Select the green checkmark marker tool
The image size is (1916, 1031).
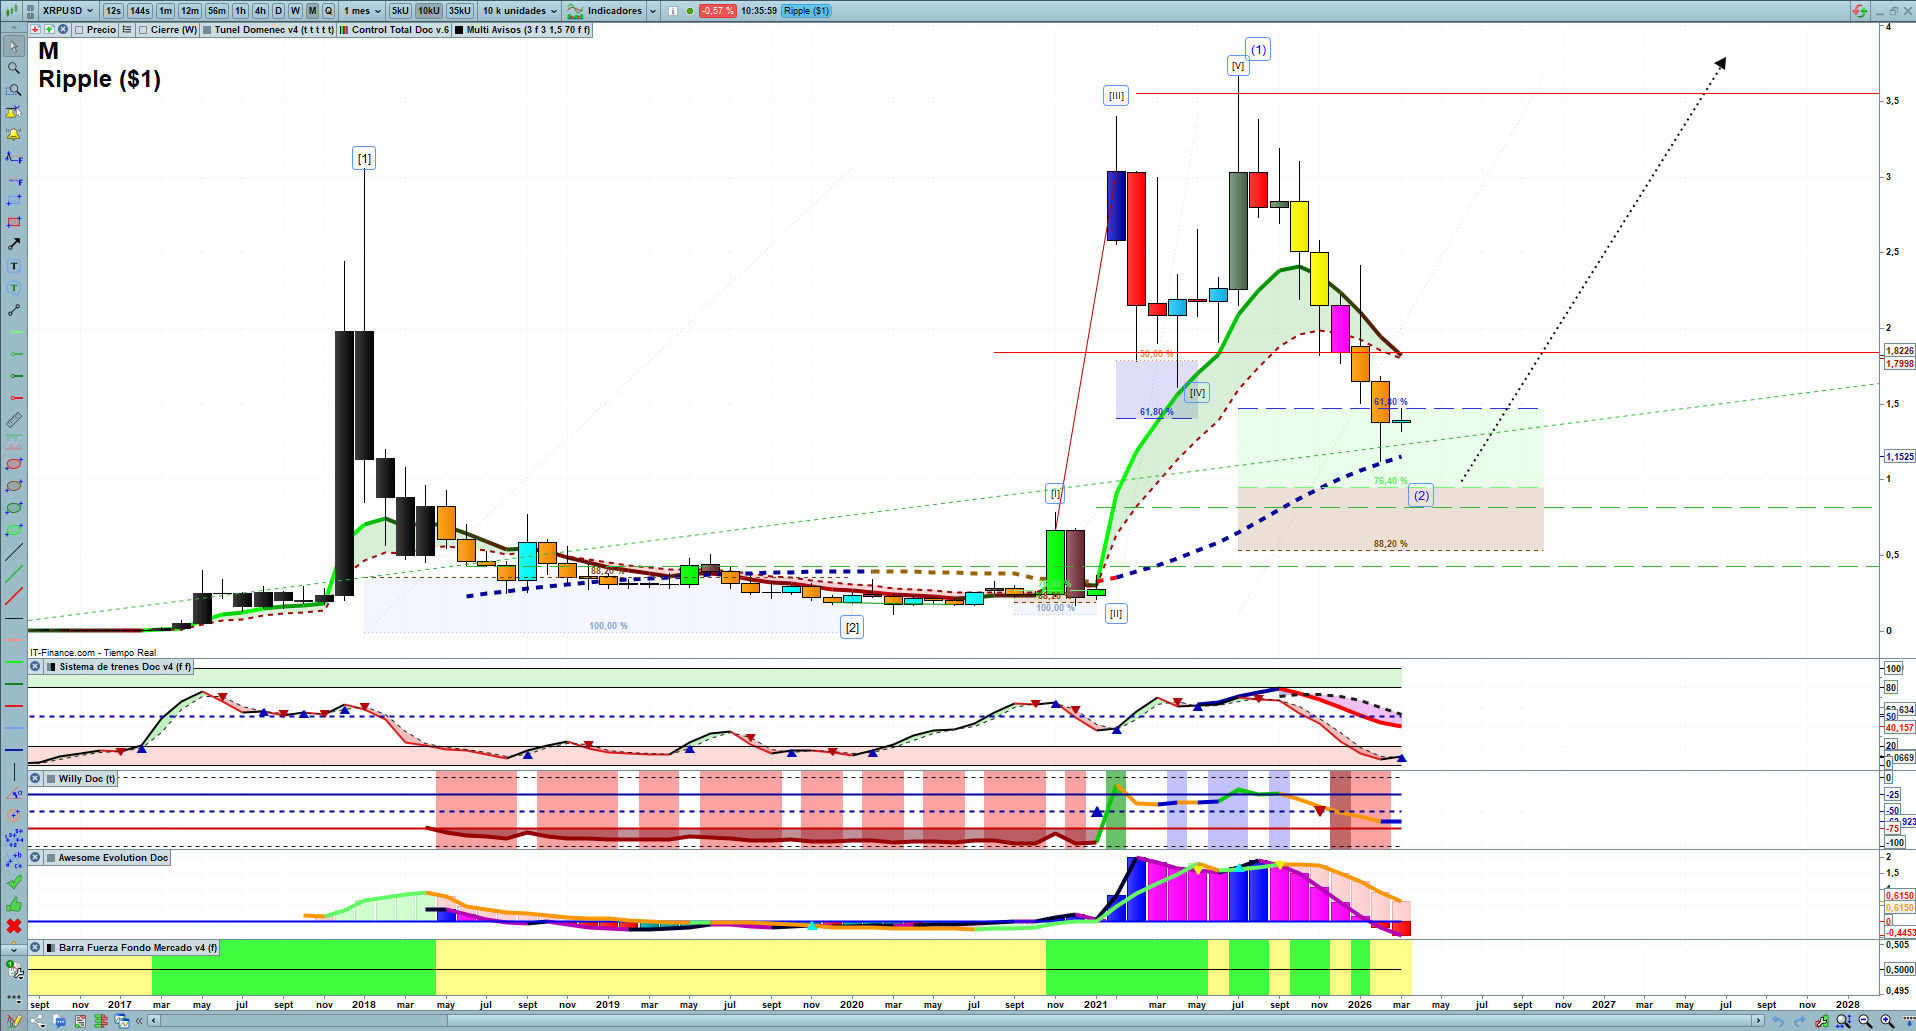click(x=14, y=882)
